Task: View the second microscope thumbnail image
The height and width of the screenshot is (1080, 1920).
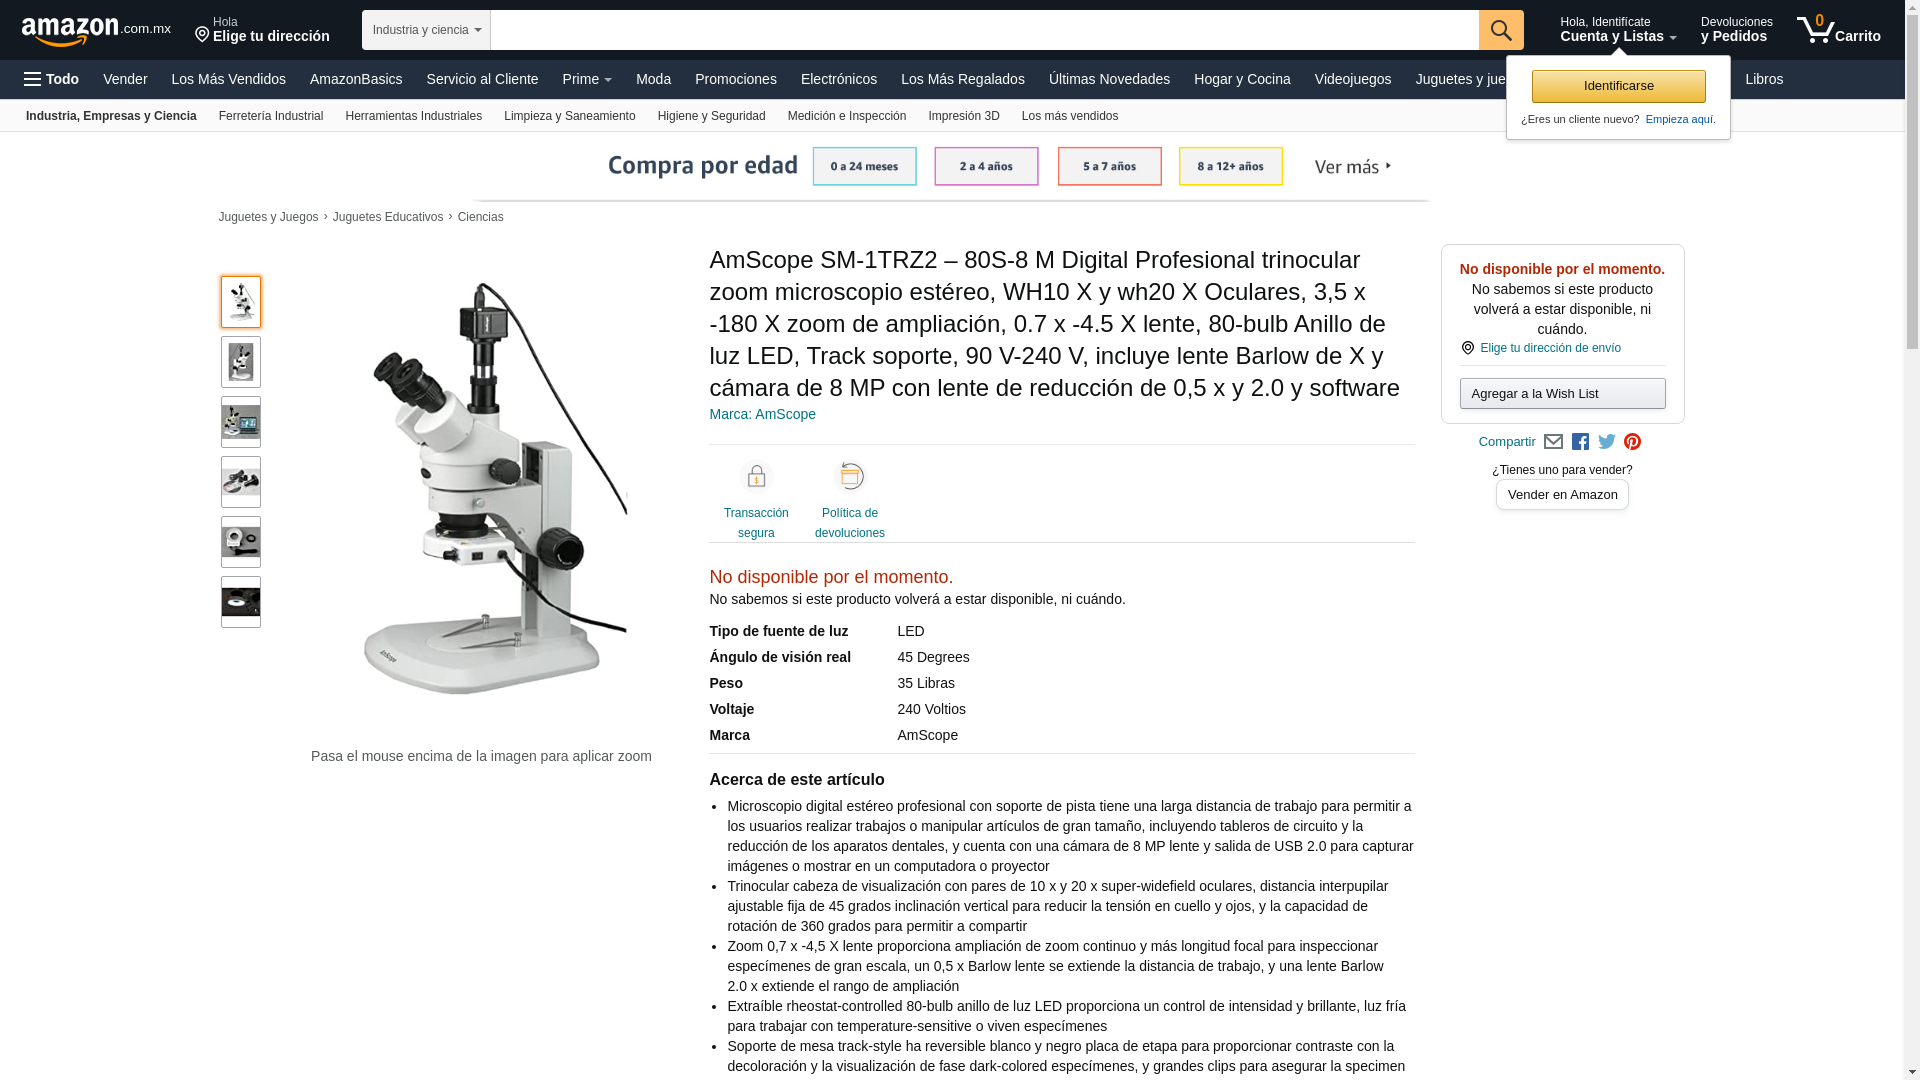Action: [241, 362]
